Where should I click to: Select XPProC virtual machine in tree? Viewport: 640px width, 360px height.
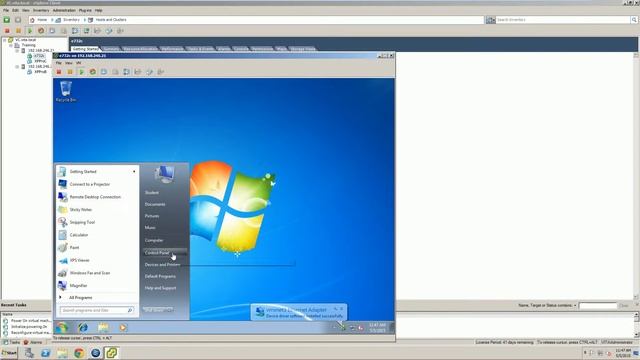point(40,61)
